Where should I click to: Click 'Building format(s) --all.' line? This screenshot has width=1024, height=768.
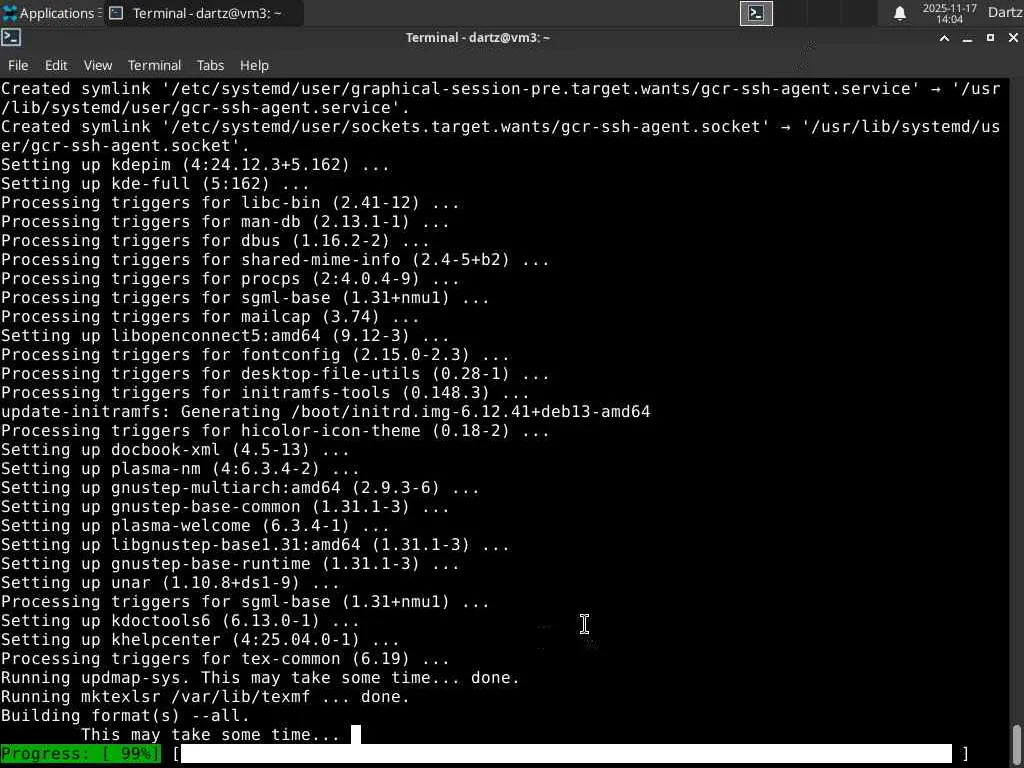pyautogui.click(x=125, y=716)
